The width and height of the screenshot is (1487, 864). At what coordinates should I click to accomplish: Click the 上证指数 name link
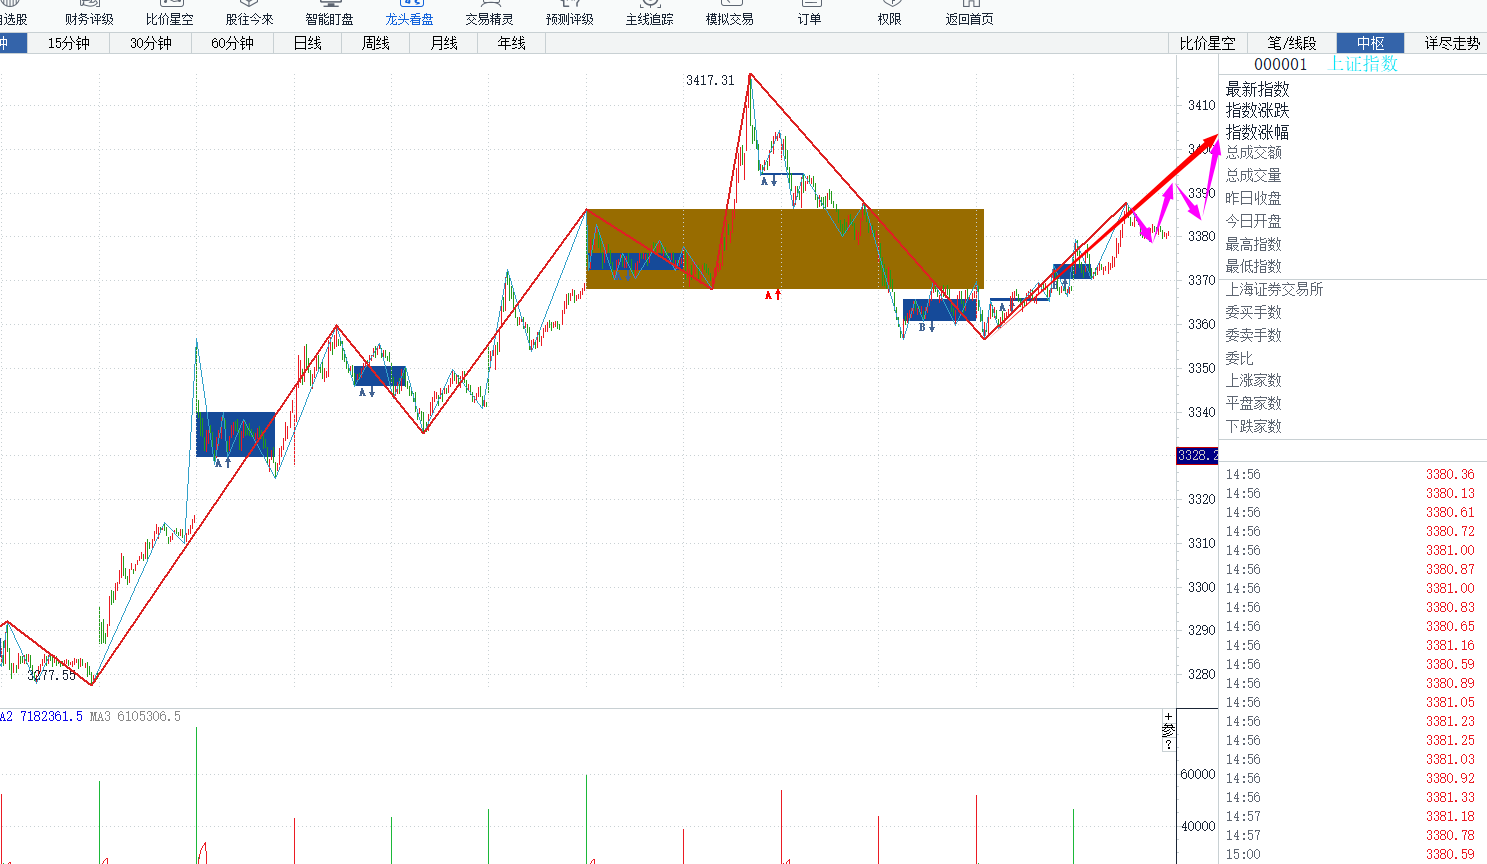1363,64
